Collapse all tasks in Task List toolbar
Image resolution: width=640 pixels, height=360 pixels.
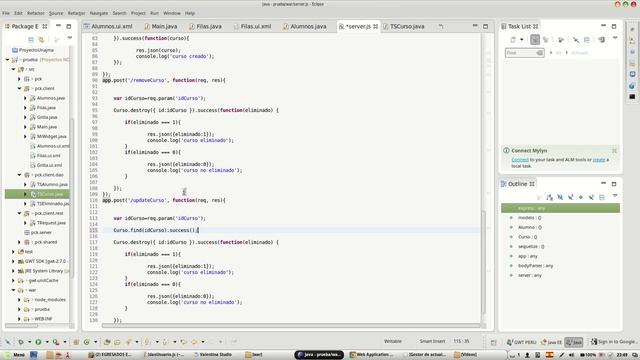(587, 40)
